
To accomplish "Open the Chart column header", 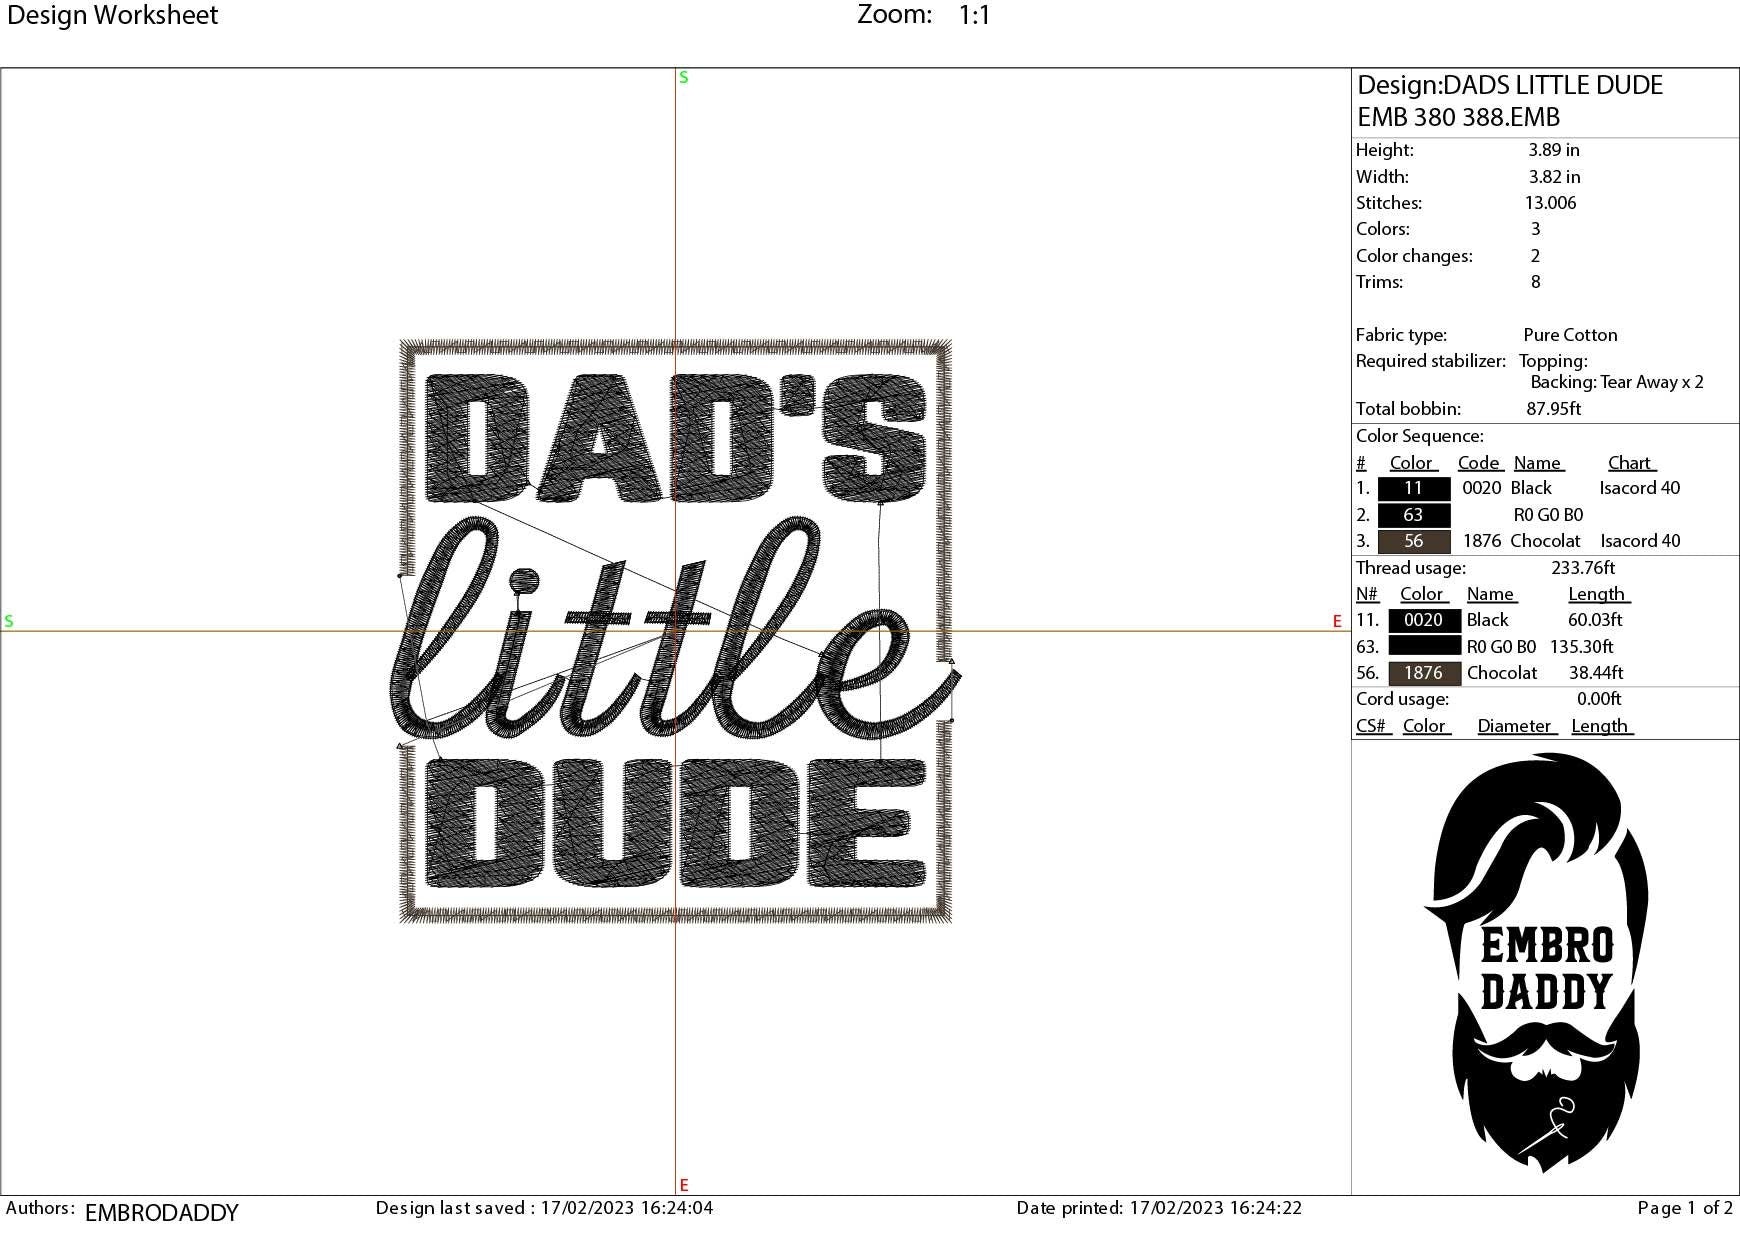I will pos(1629,462).
